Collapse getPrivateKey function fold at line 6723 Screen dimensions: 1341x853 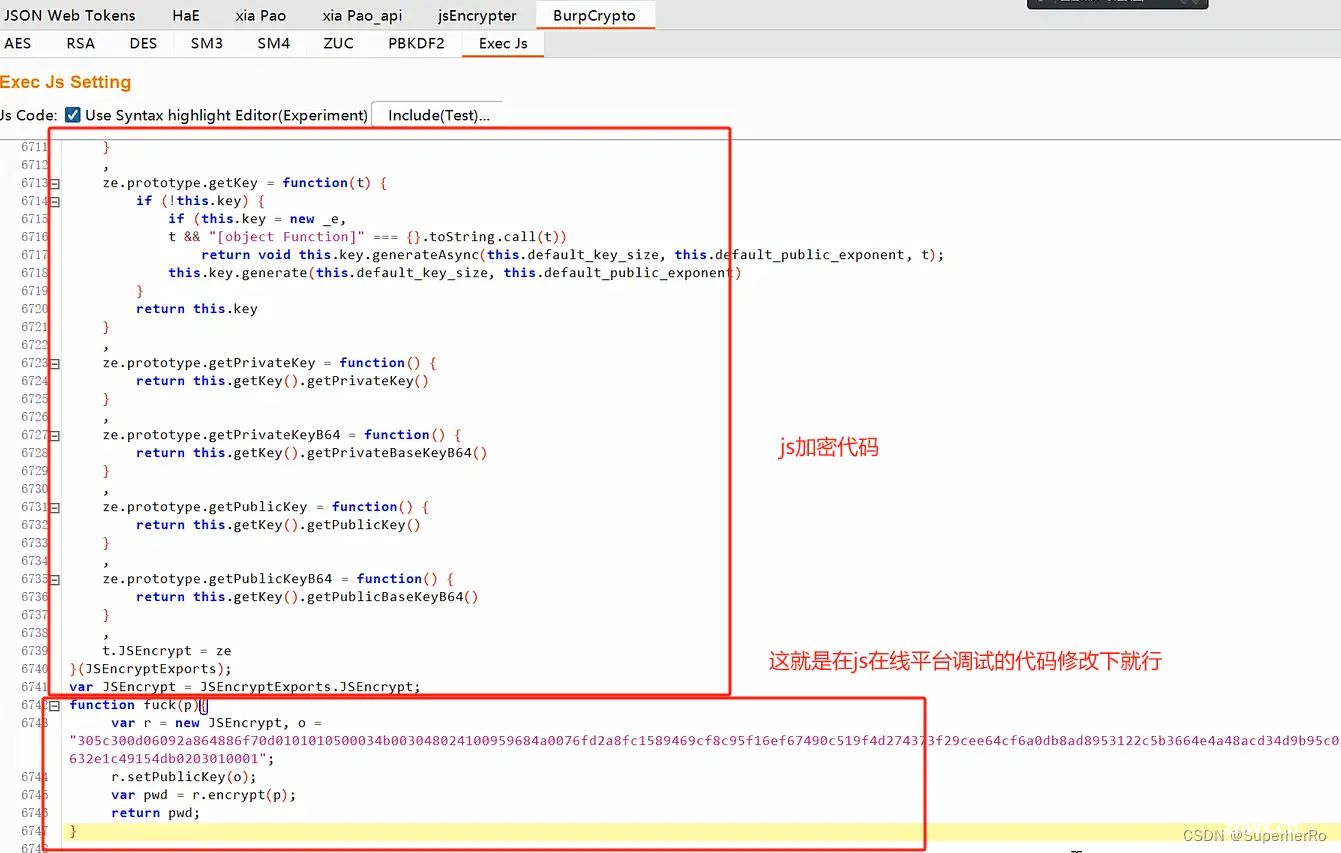click(55, 364)
